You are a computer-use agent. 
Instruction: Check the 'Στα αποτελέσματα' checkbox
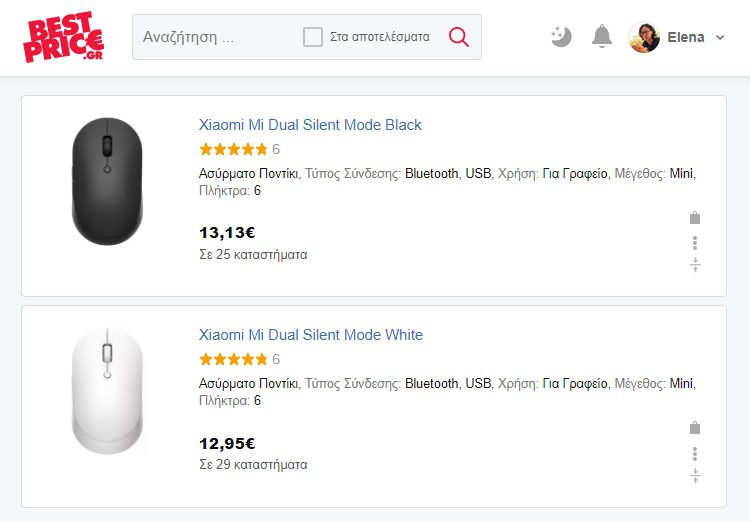click(313, 37)
